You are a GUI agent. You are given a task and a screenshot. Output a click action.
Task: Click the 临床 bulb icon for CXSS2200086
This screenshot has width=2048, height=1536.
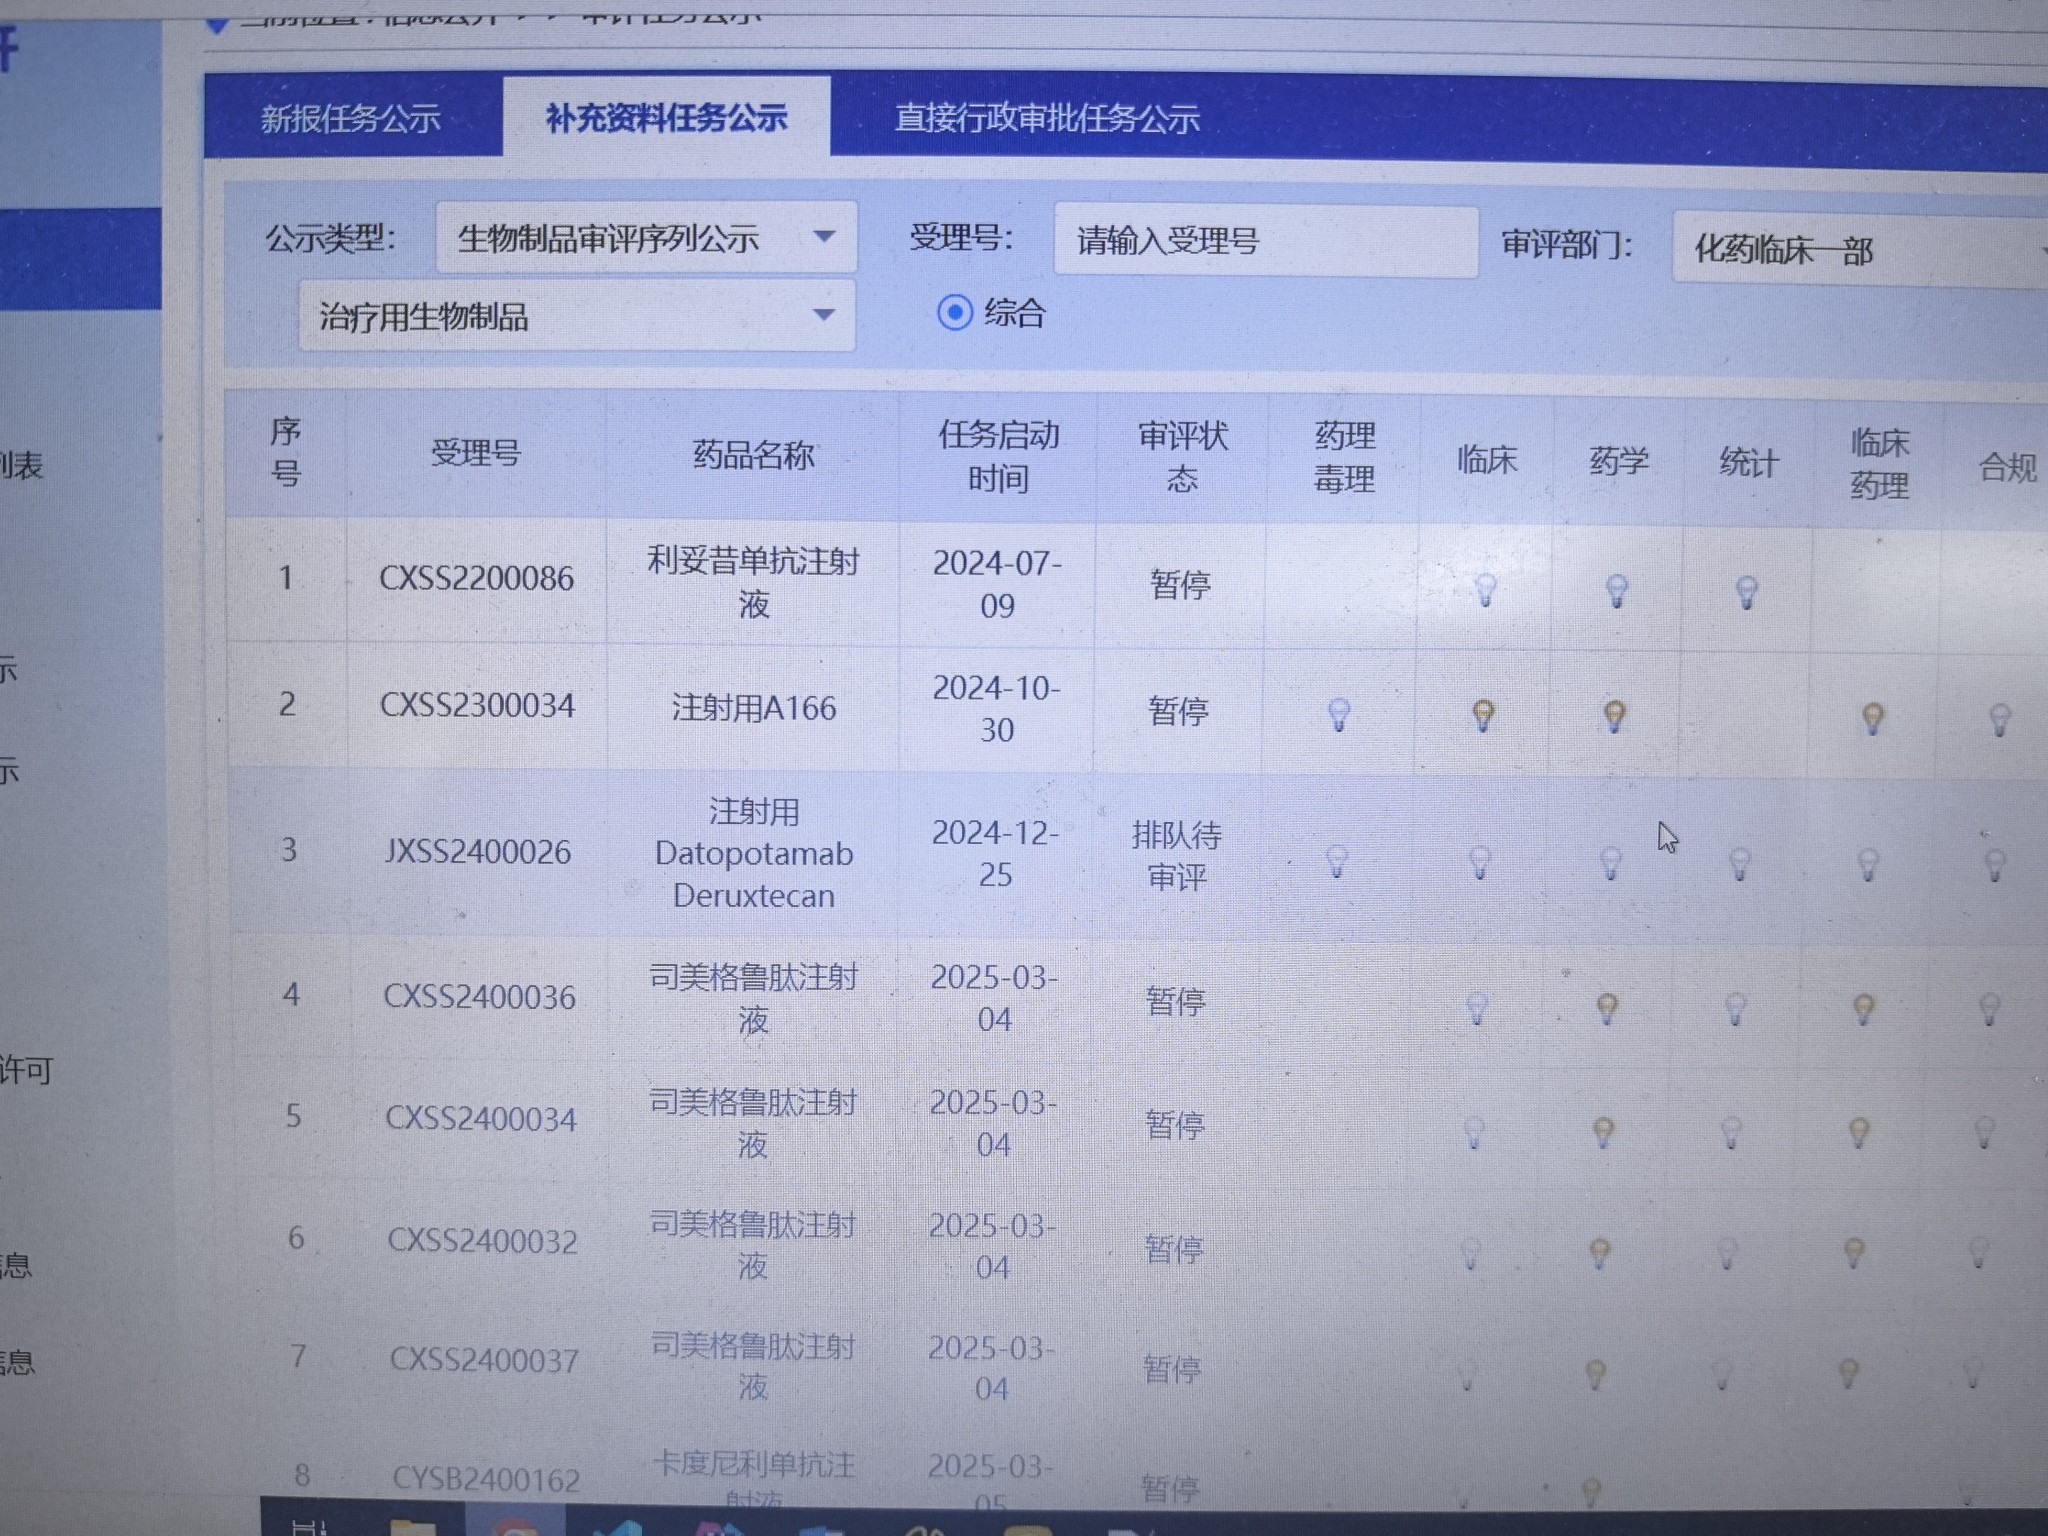pyautogui.click(x=1486, y=590)
